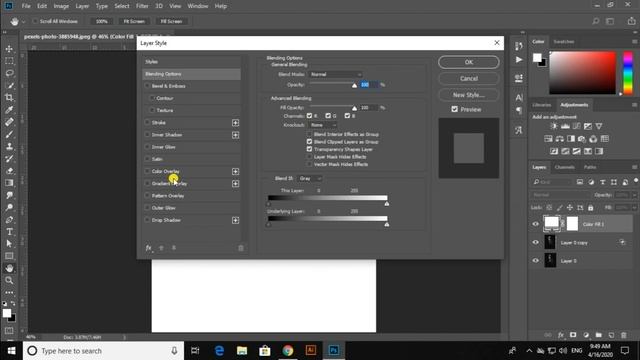Select the Gradient tool
The height and width of the screenshot is (360, 640).
9,183
